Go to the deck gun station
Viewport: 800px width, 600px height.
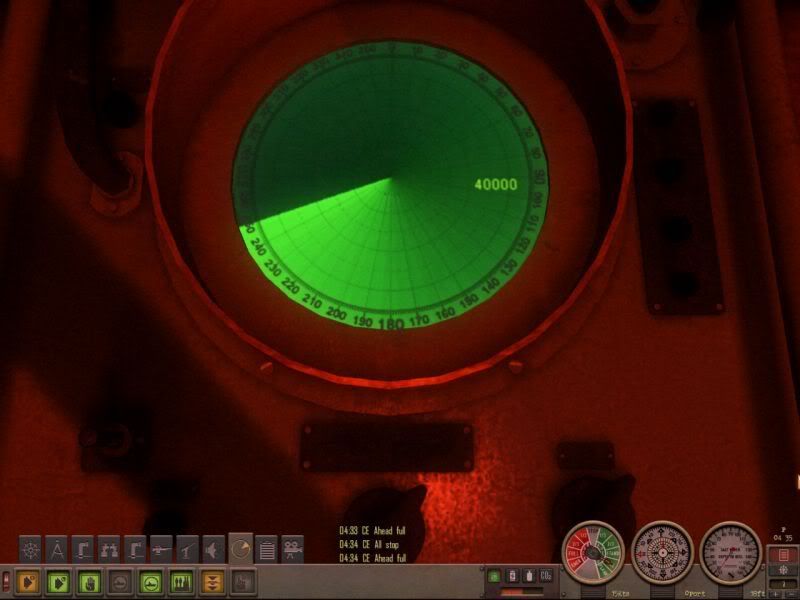(161, 550)
